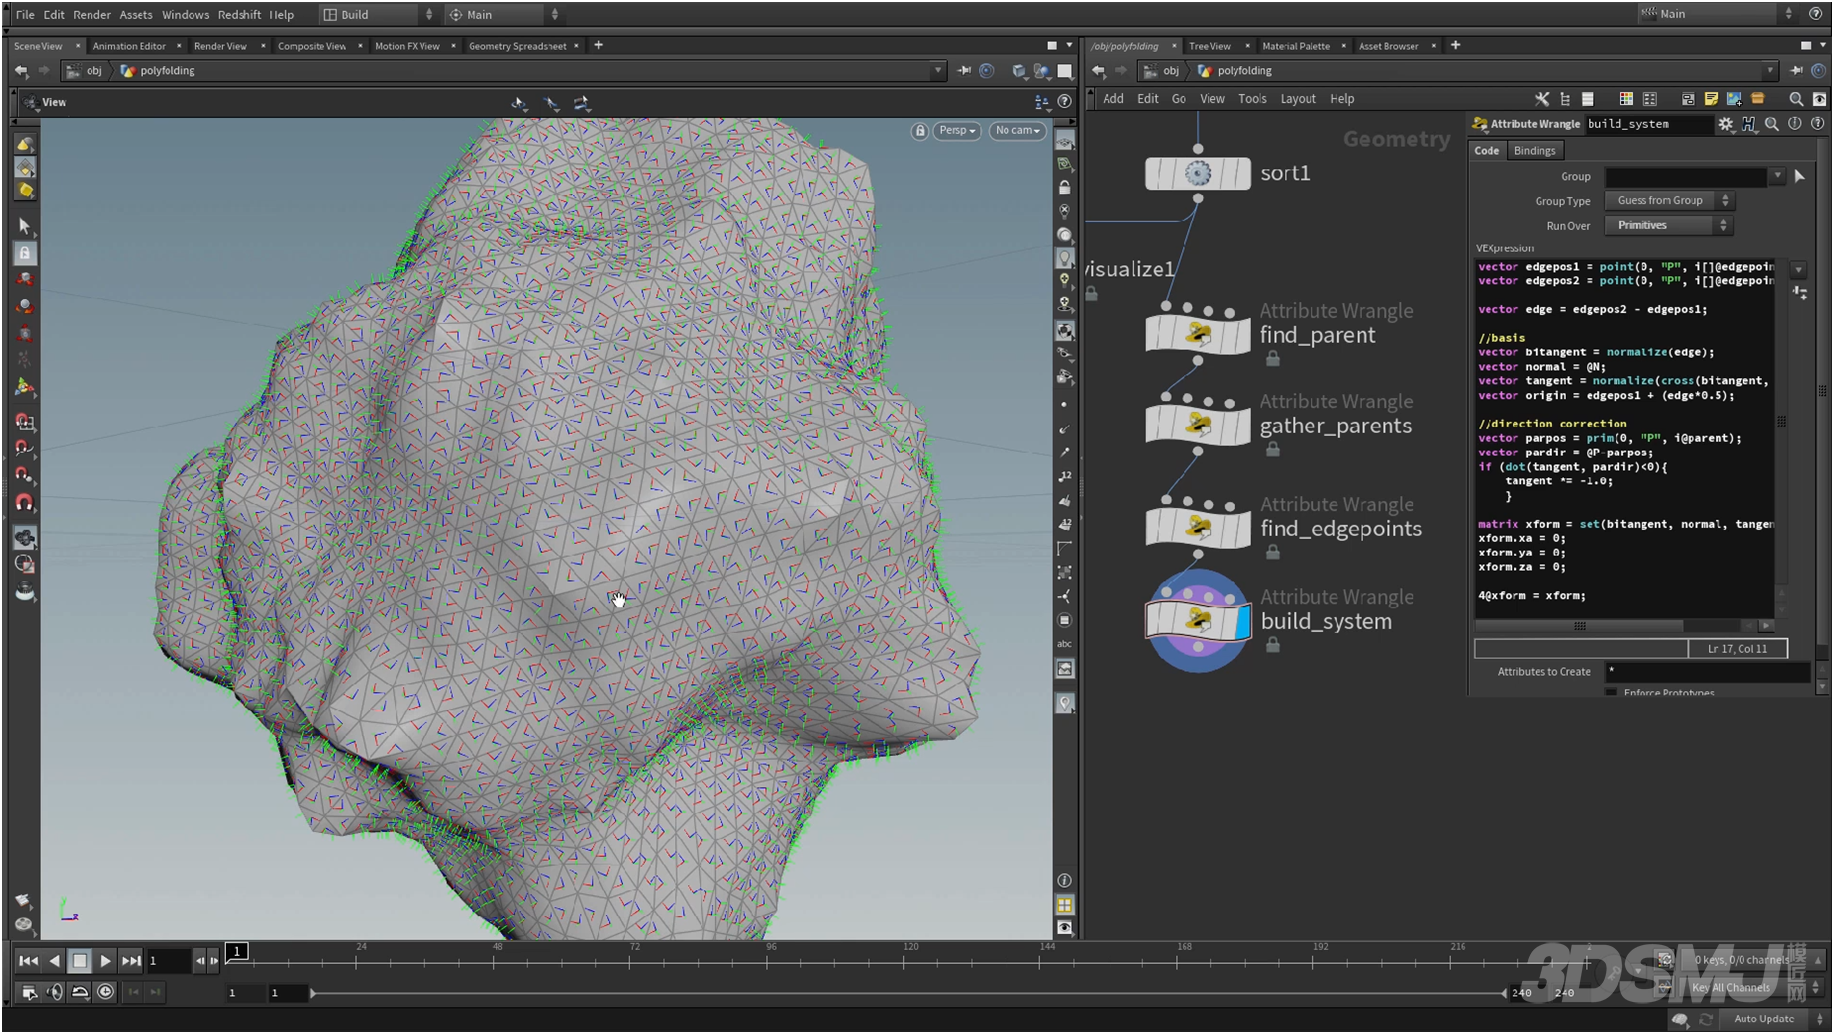This screenshot has width=1834, height=1034.
Task: Open the Assets menu
Action: pyautogui.click(x=136, y=15)
